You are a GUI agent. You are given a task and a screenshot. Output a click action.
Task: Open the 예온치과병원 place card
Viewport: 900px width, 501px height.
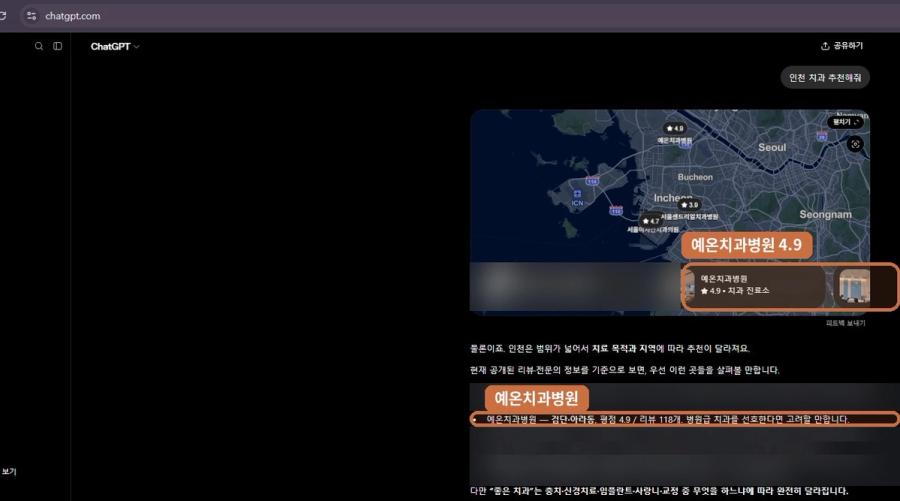click(x=753, y=286)
